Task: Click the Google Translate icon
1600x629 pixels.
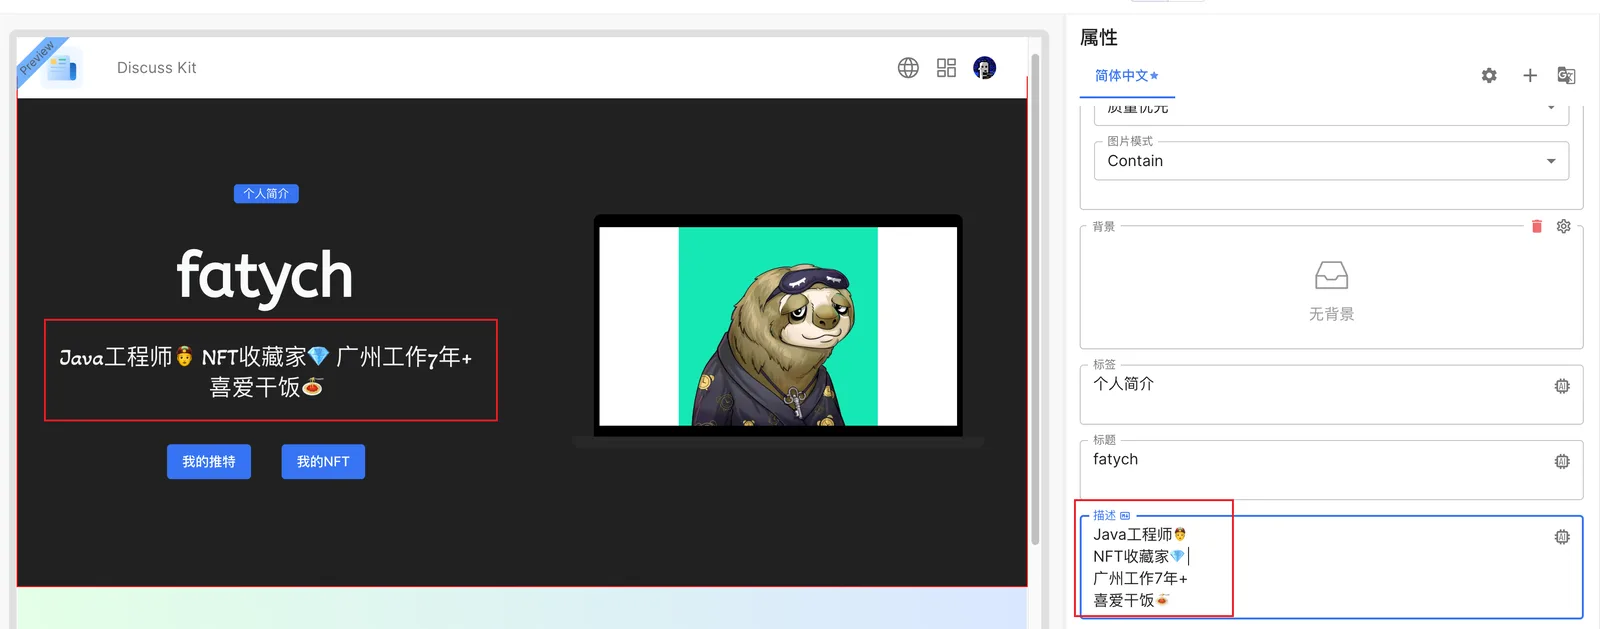Action: click(x=1566, y=76)
